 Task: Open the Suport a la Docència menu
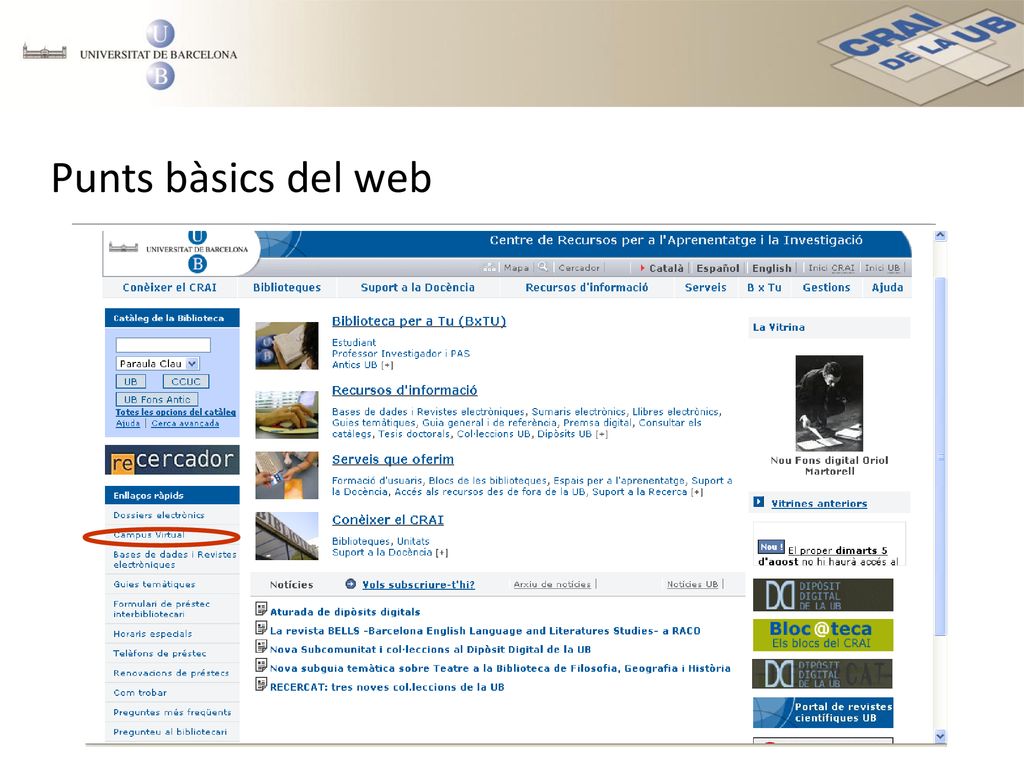coord(418,287)
